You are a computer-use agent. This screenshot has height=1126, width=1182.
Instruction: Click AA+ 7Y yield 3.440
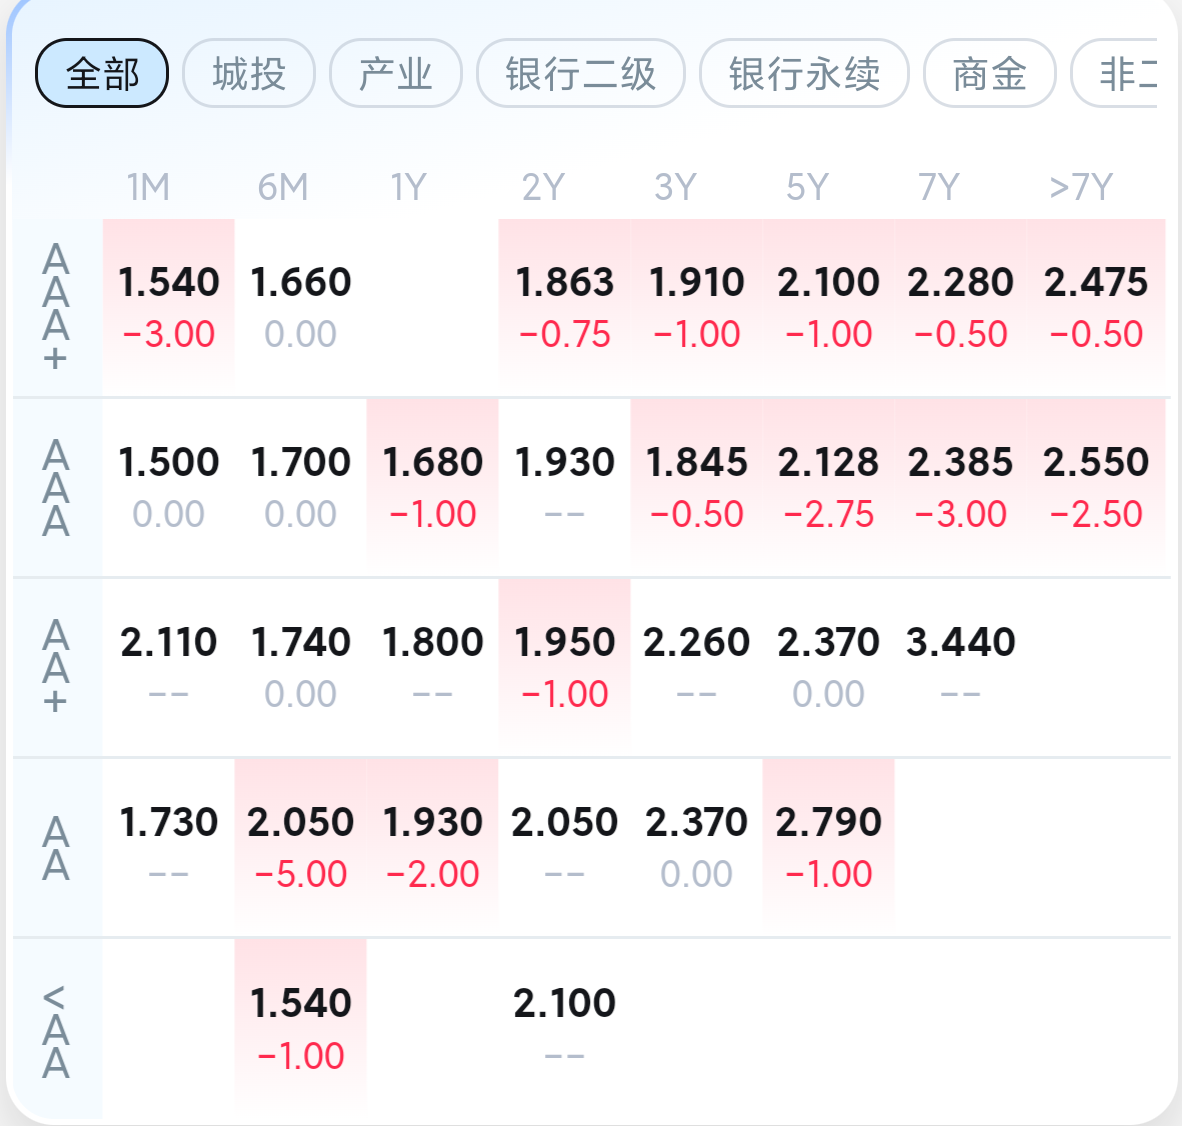point(960,668)
